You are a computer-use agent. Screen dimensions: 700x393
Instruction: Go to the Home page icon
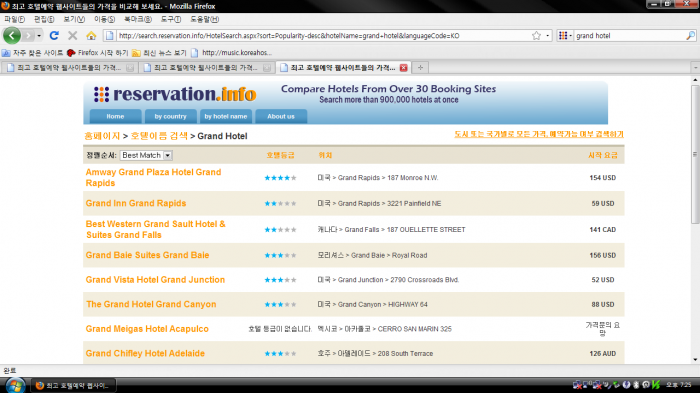coord(91,35)
